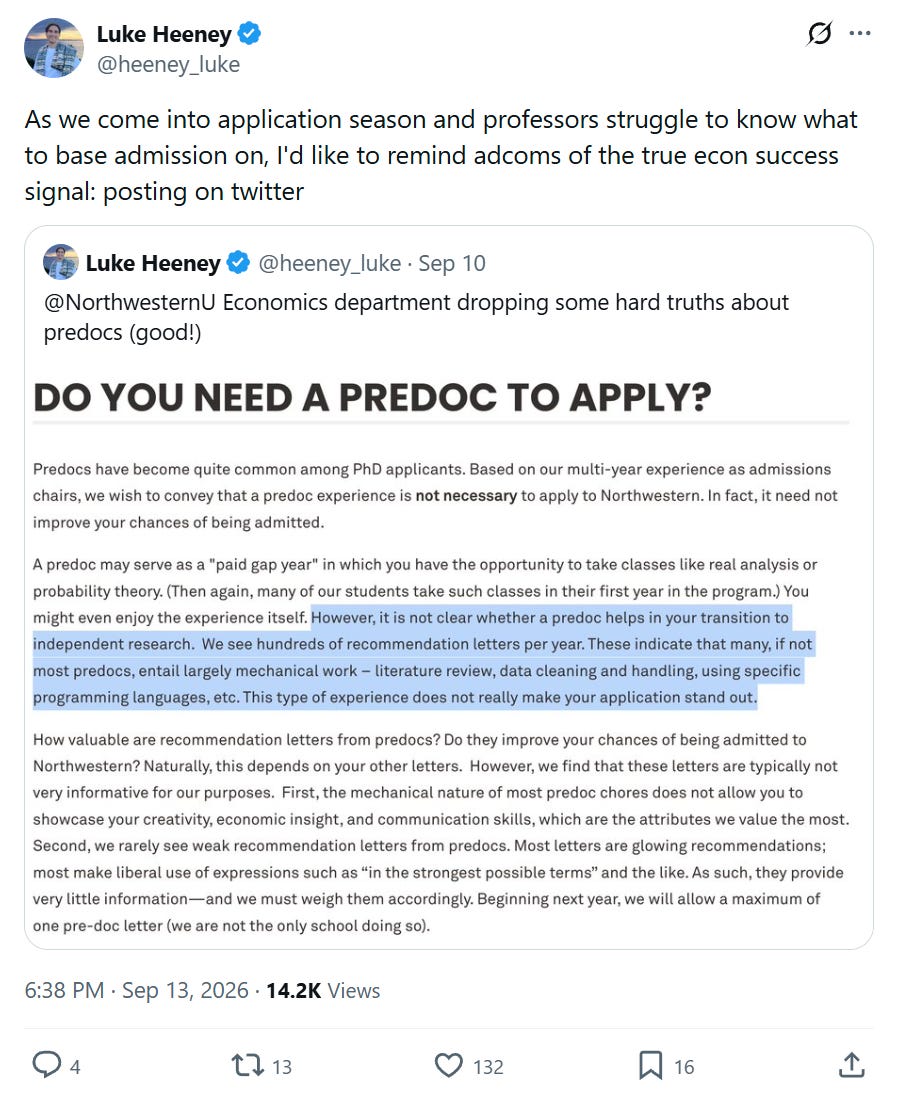Click the blue verified badge beside top name
898x1094 pixels.
pos(249,33)
